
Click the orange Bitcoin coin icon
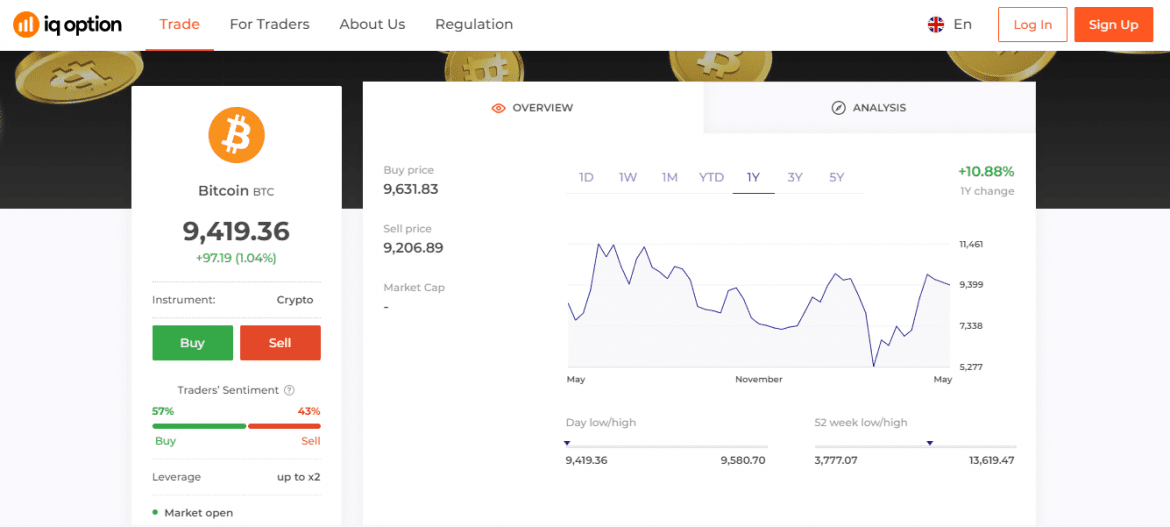coord(236,135)
